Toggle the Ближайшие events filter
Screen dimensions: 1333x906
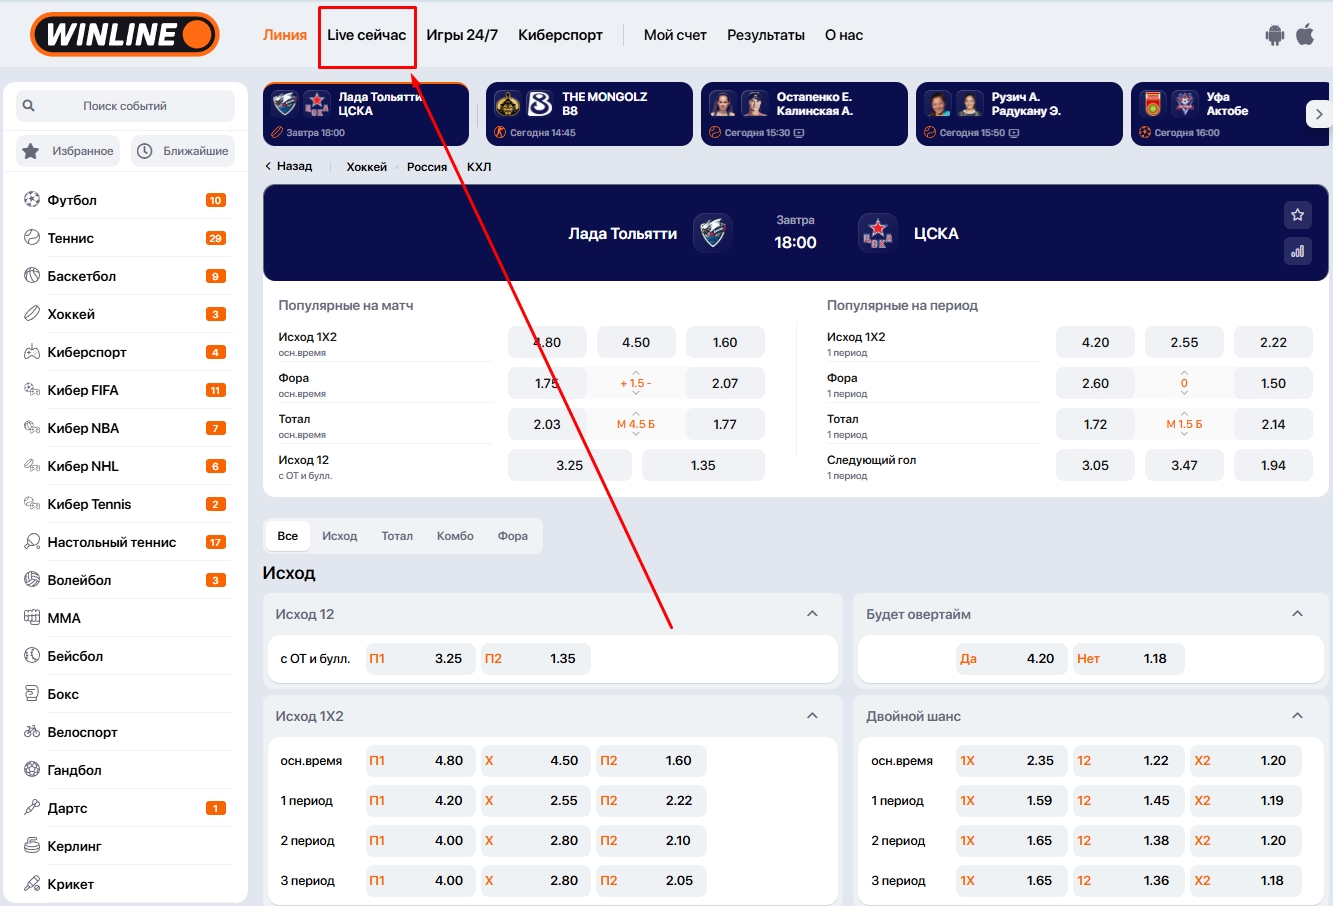(184, 151)
